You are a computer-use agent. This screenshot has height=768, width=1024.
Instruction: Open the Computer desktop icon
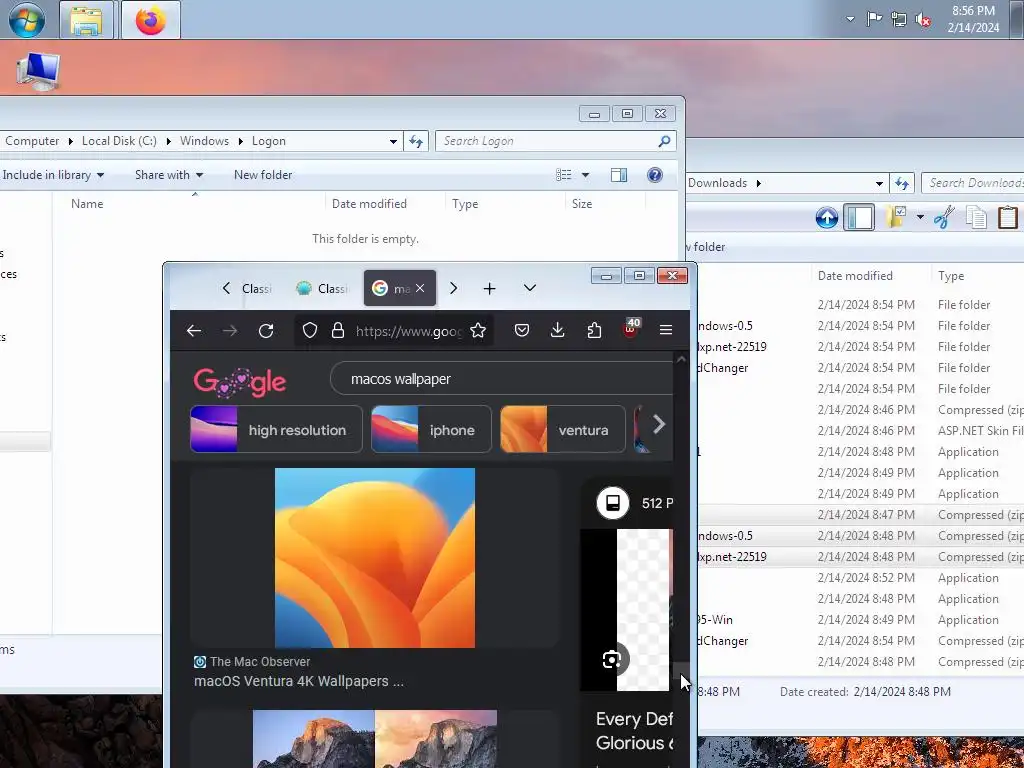[x=38, y=72]
